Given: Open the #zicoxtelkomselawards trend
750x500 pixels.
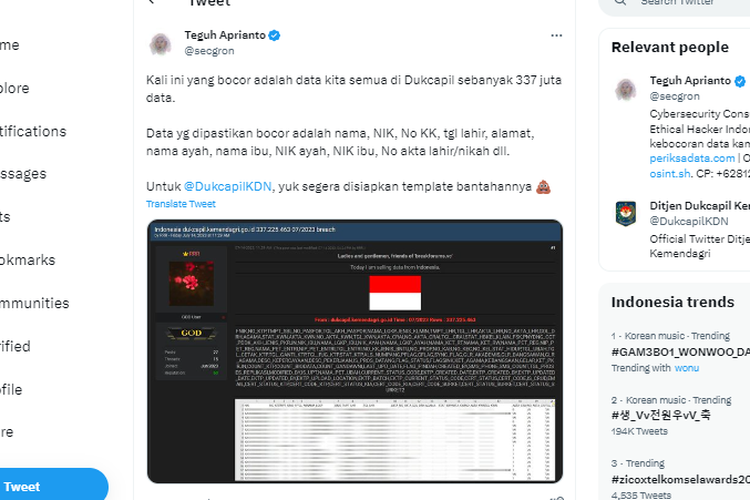Looking at the screenshot, I should coord(681,479).
